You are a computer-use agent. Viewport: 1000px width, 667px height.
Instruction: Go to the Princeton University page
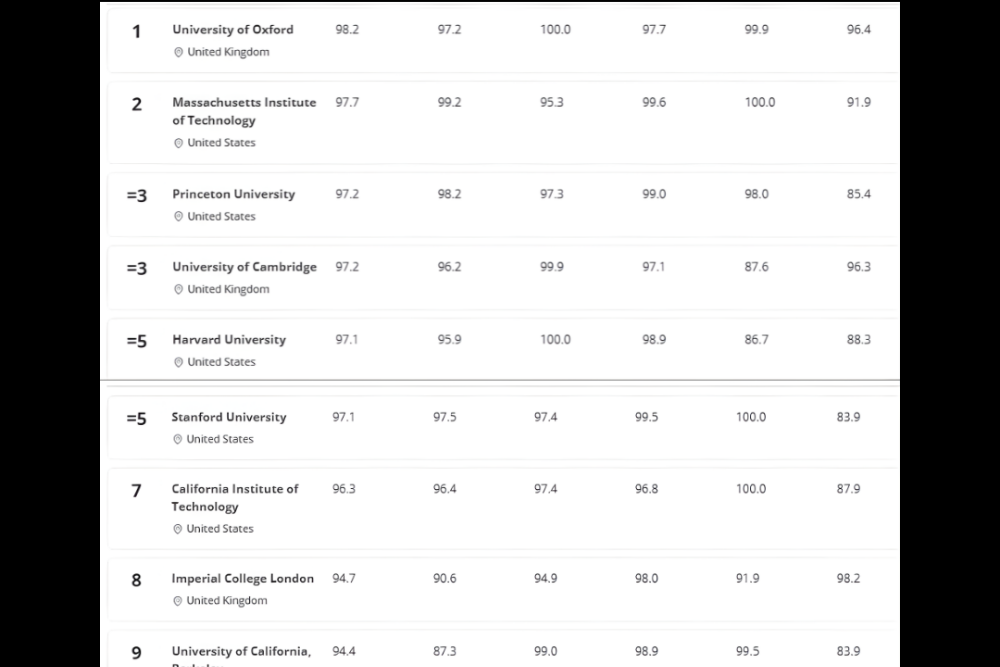tap(234, 194)
